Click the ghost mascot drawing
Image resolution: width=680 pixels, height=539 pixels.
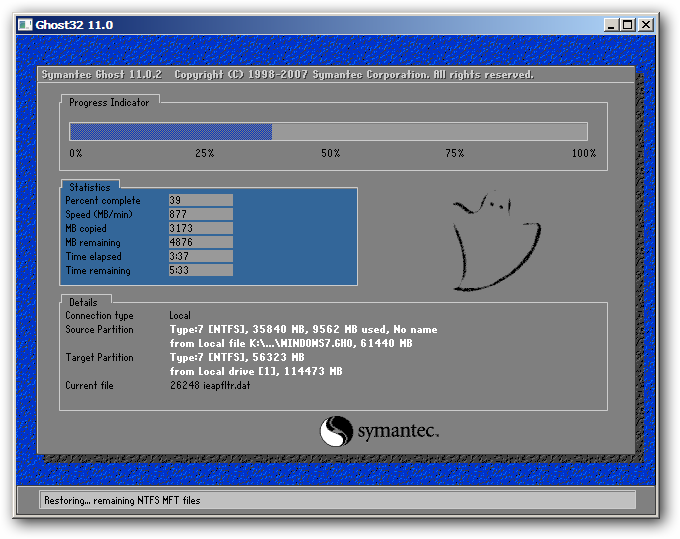pyautogui.click(x=497, y=241)
